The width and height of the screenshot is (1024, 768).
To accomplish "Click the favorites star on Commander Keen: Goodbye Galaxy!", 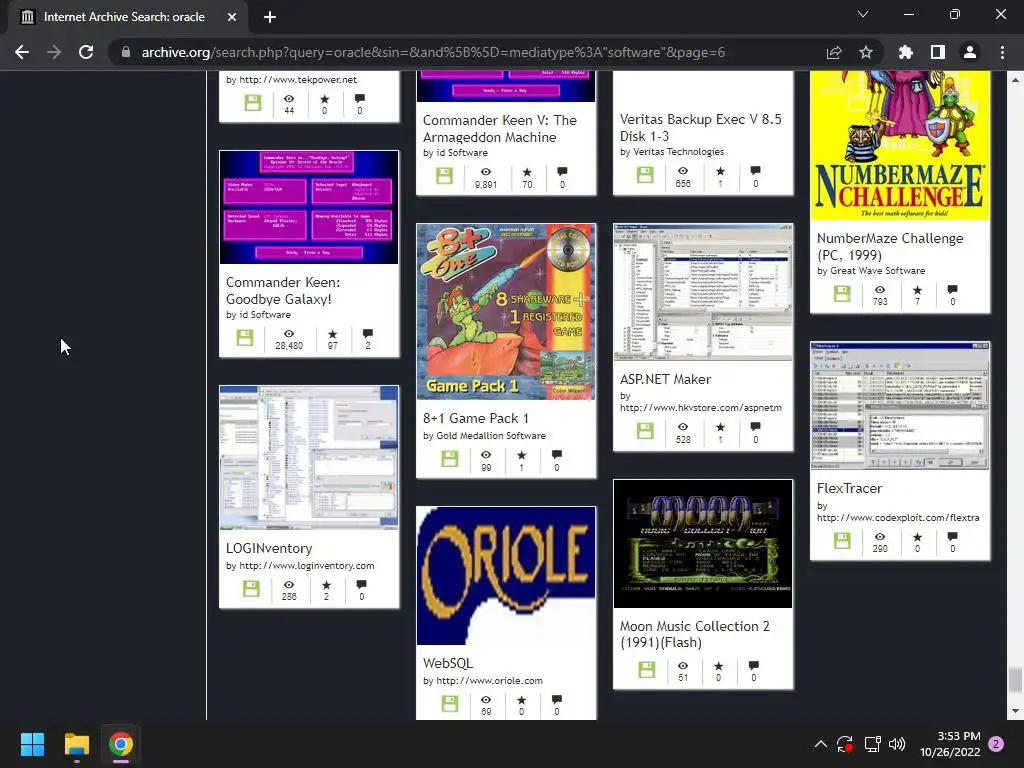I will (x=332, y=334).
